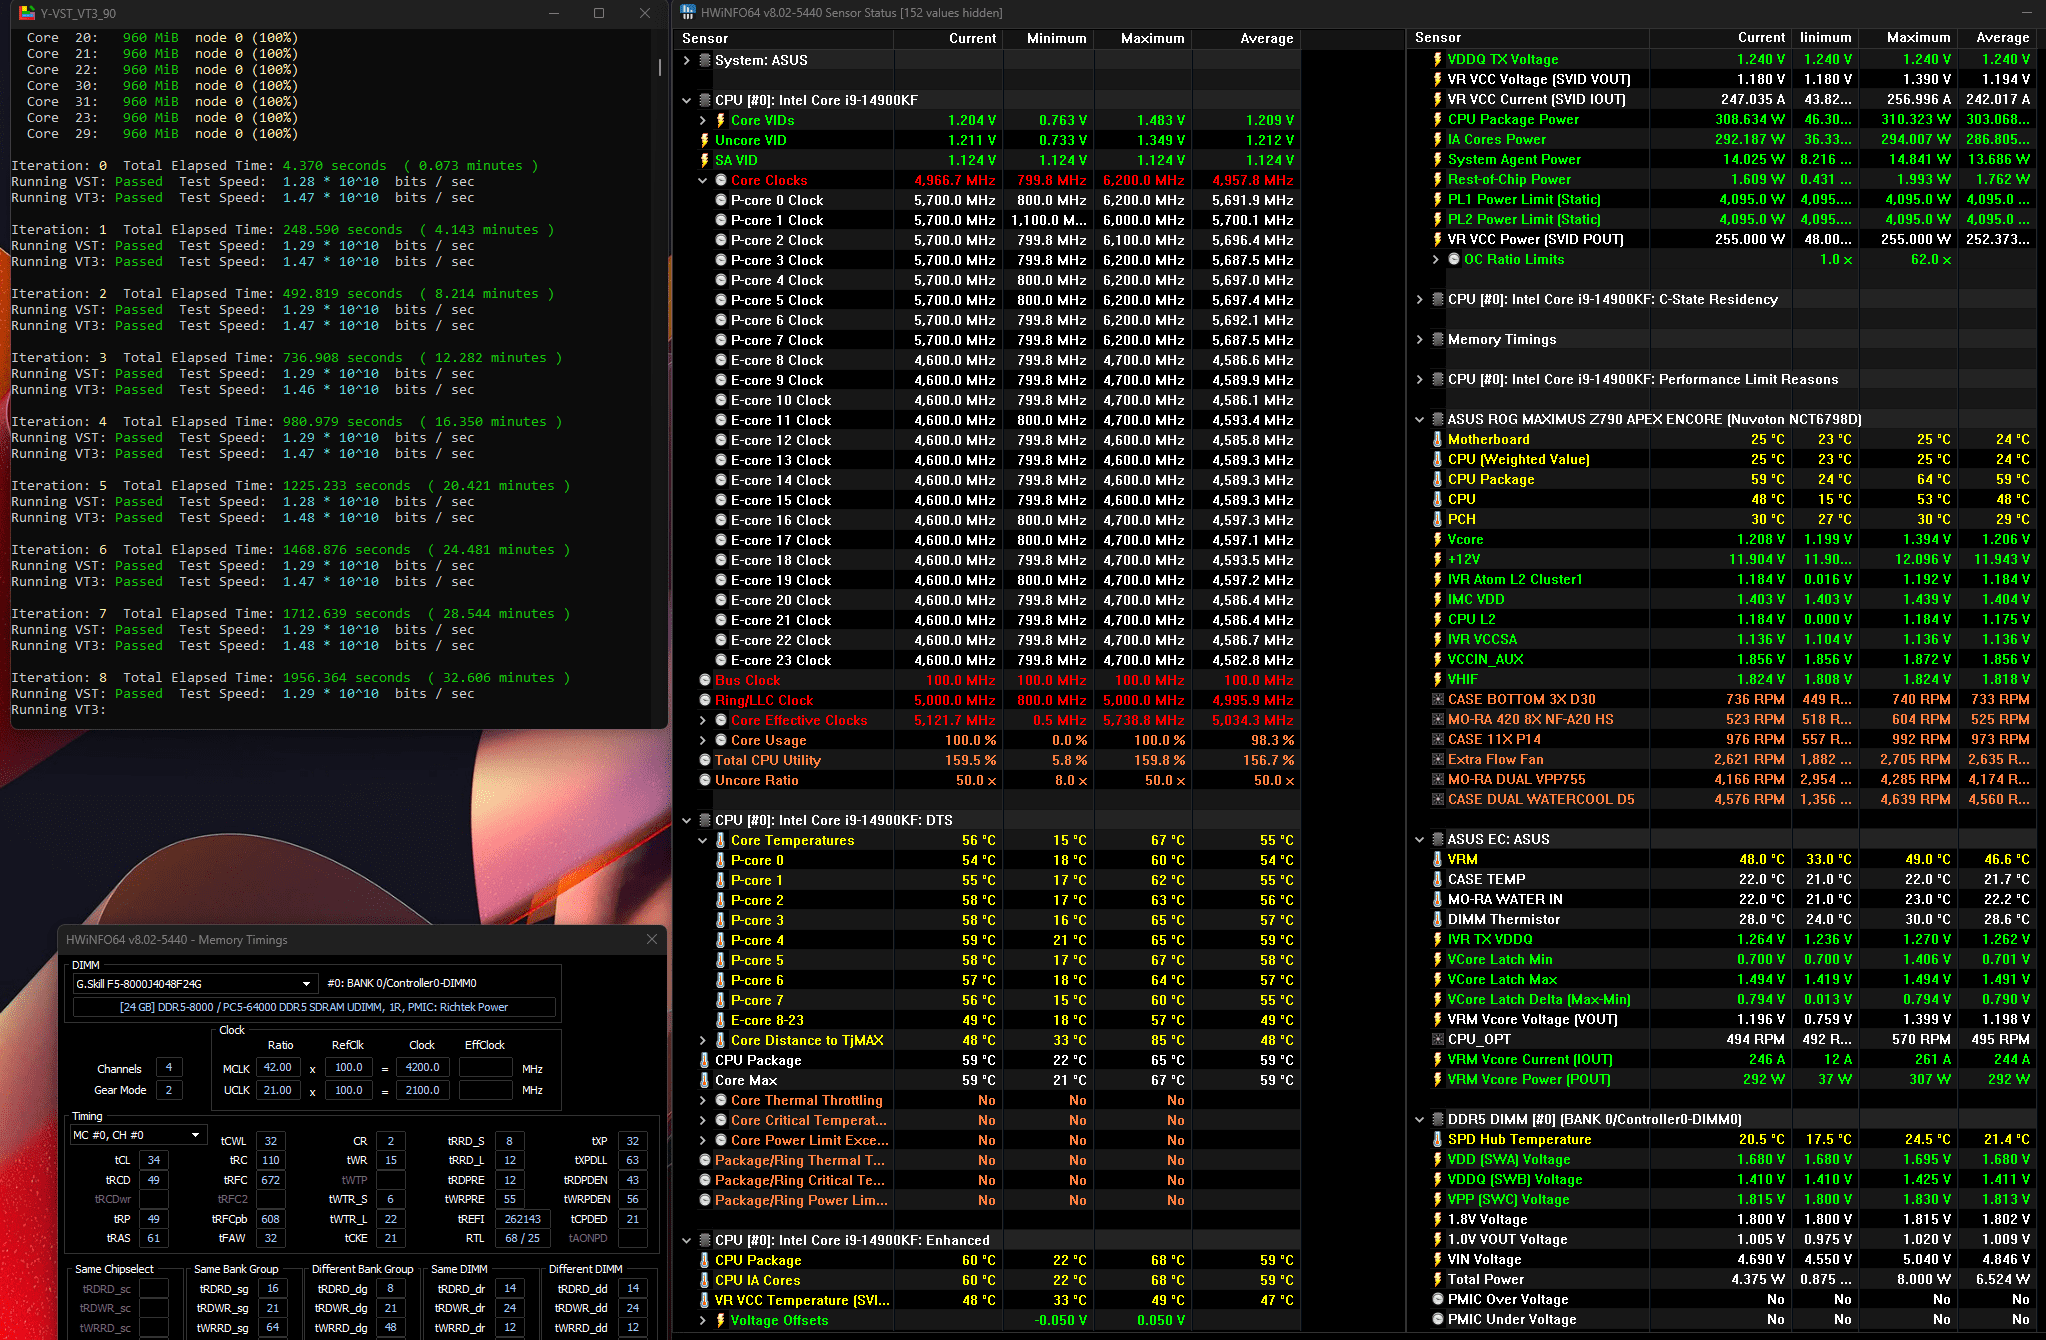This screenshot has width=2046, height=1340.
Task: Click the tREFI field showing 262143
Action: [x=523, y=1219]
